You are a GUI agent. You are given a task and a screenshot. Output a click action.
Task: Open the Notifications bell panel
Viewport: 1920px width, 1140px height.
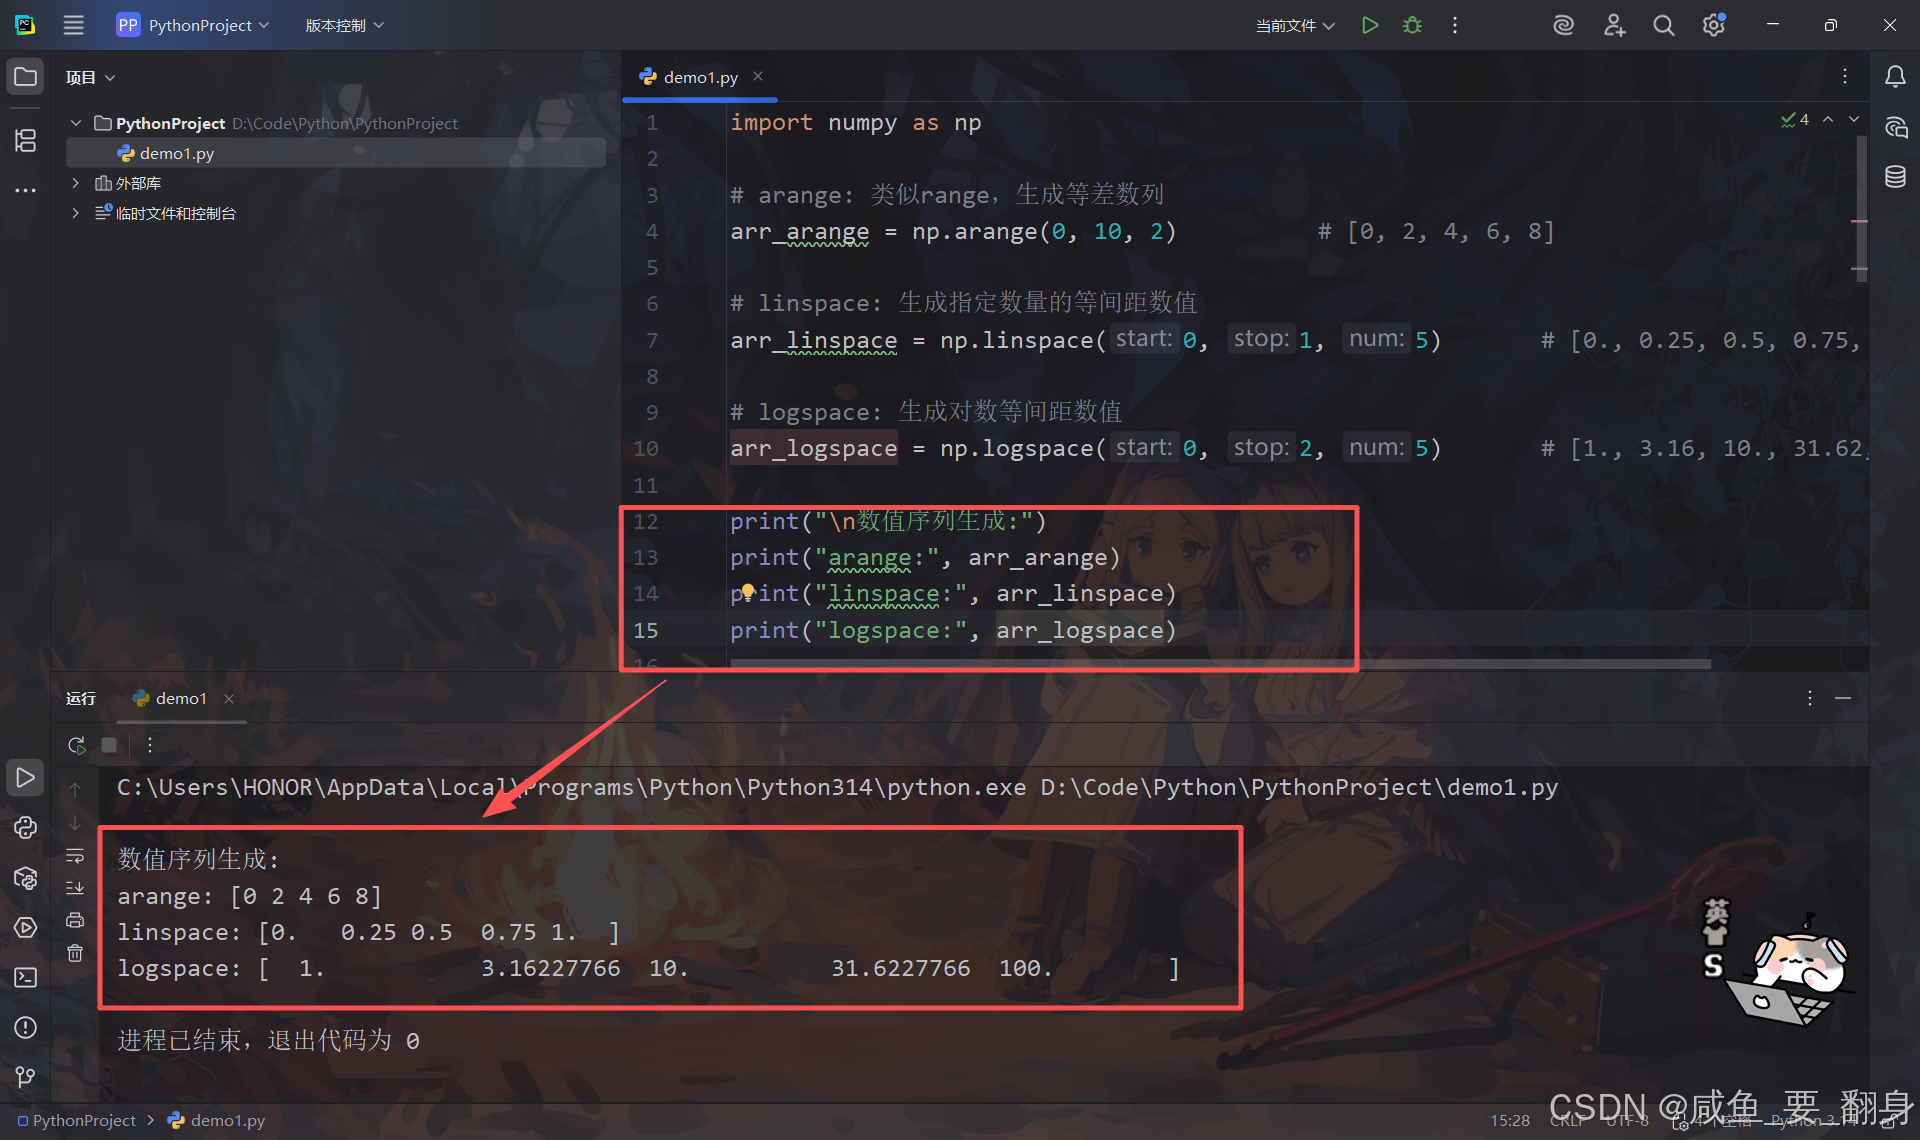pos(1895,77)
